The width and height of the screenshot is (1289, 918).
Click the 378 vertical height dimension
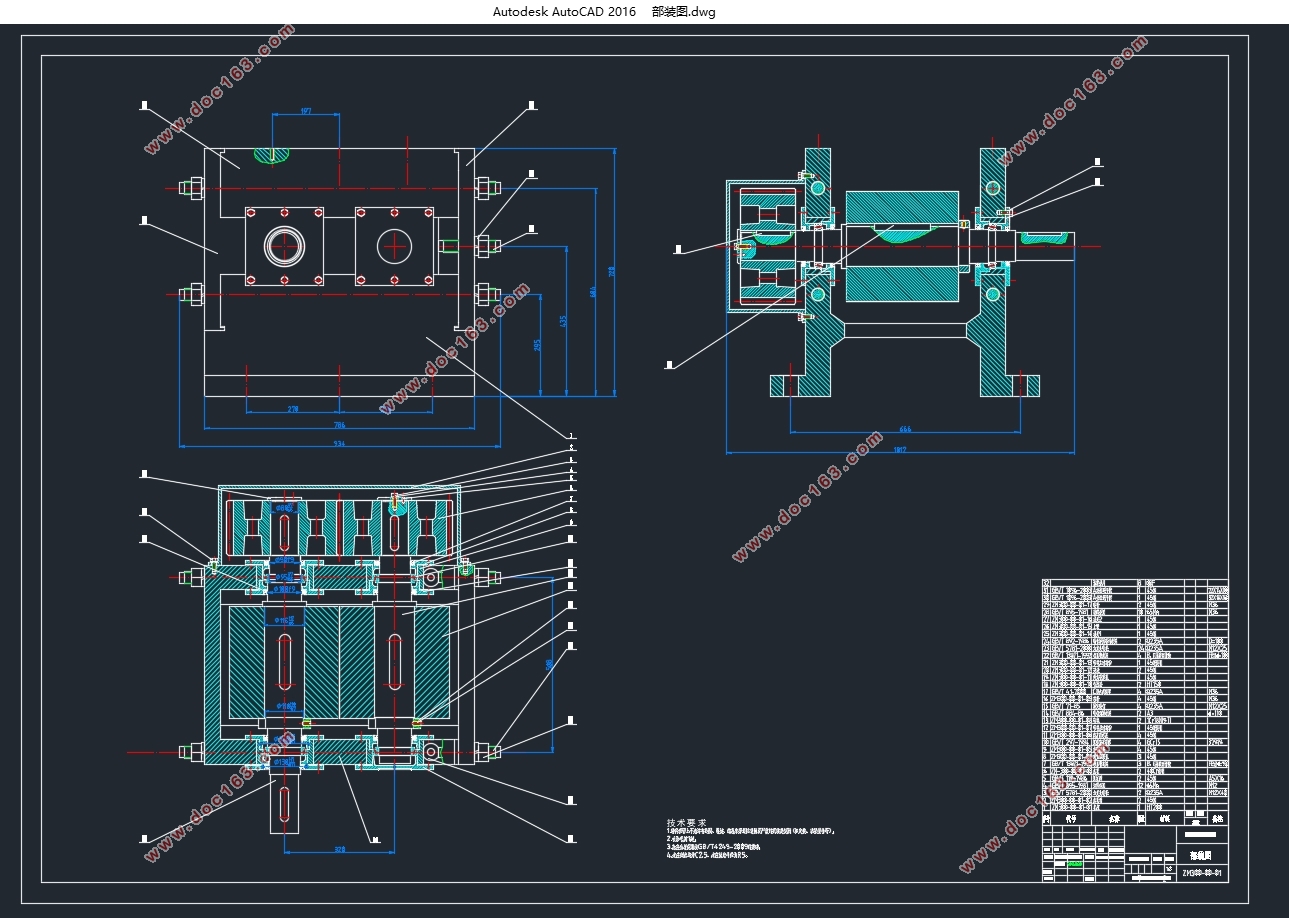click(x=613, y=271)
